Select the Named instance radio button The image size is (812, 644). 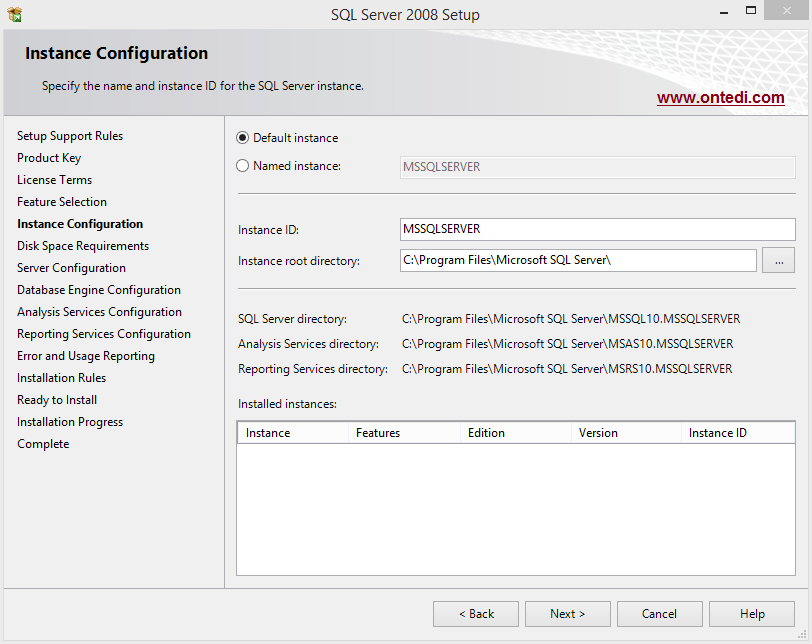click(242, 166)
